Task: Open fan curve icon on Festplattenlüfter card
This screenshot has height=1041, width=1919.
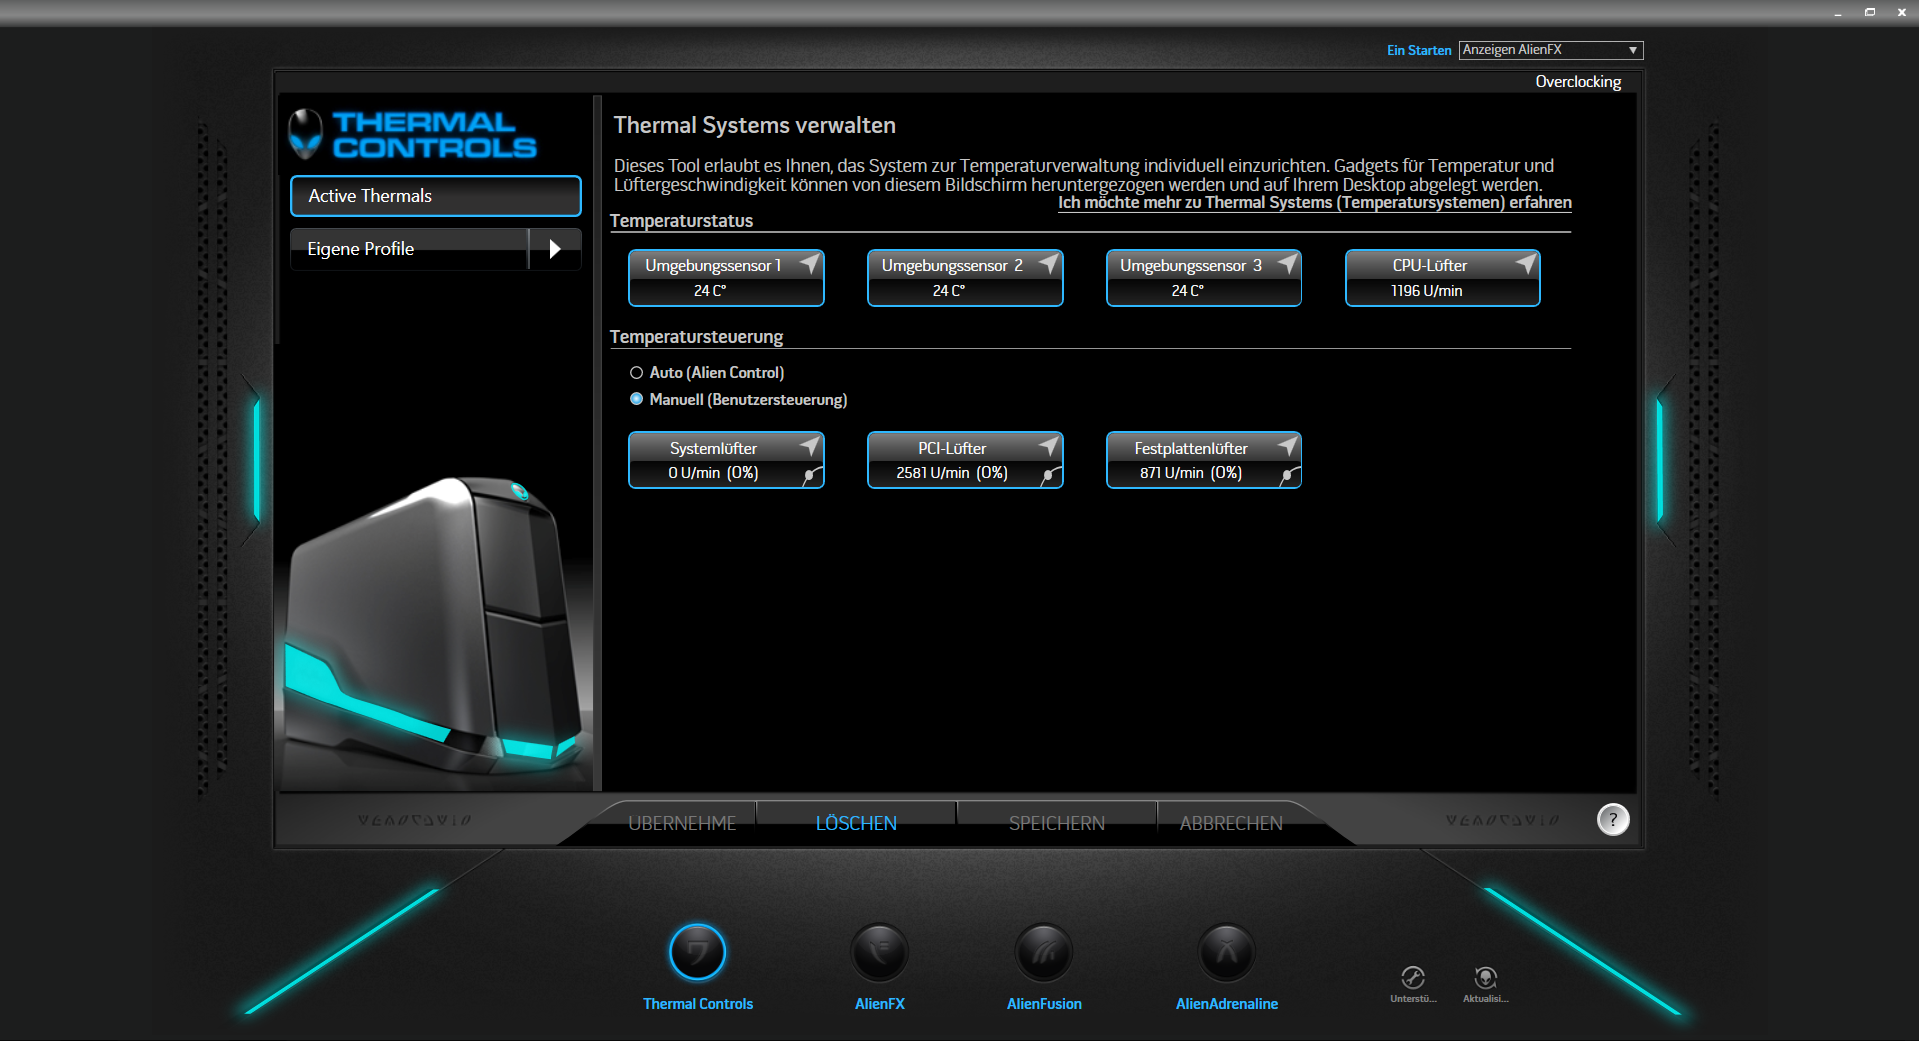Action: pos(1290,476)
